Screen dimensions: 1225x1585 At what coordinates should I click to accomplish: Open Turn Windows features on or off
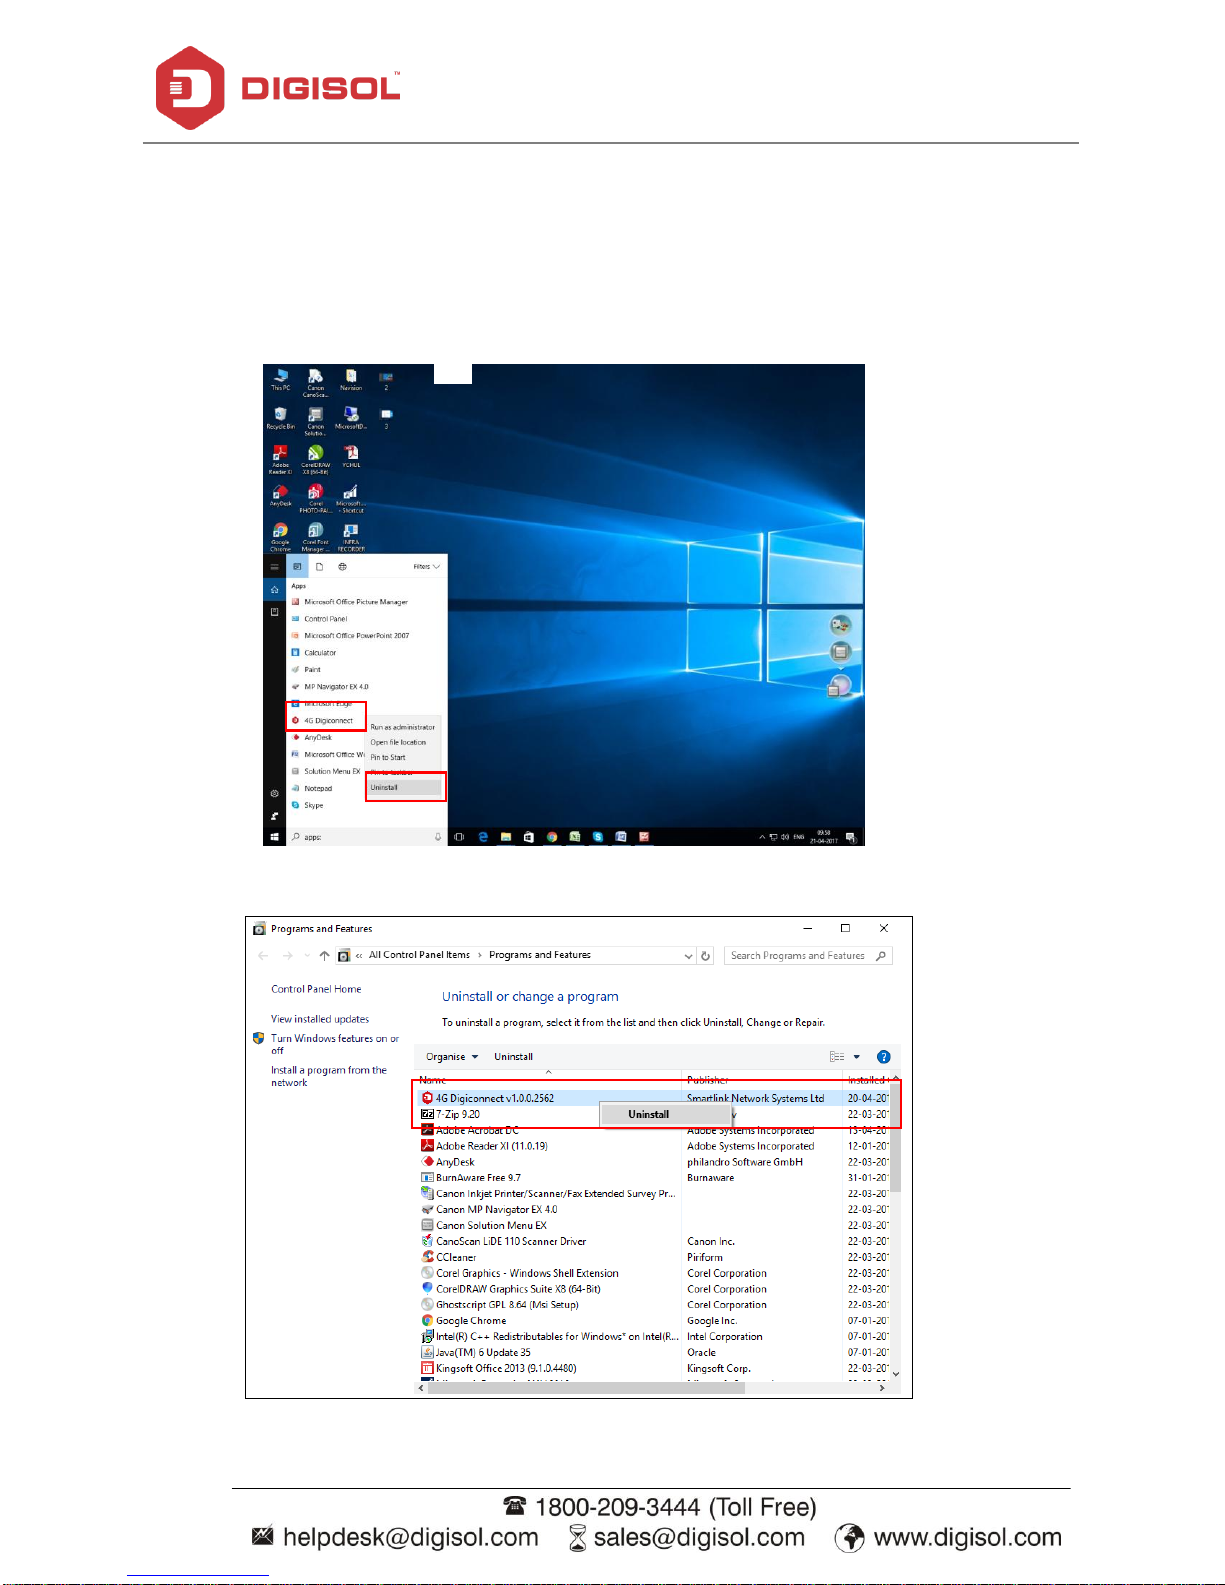tap(334, 1044)
